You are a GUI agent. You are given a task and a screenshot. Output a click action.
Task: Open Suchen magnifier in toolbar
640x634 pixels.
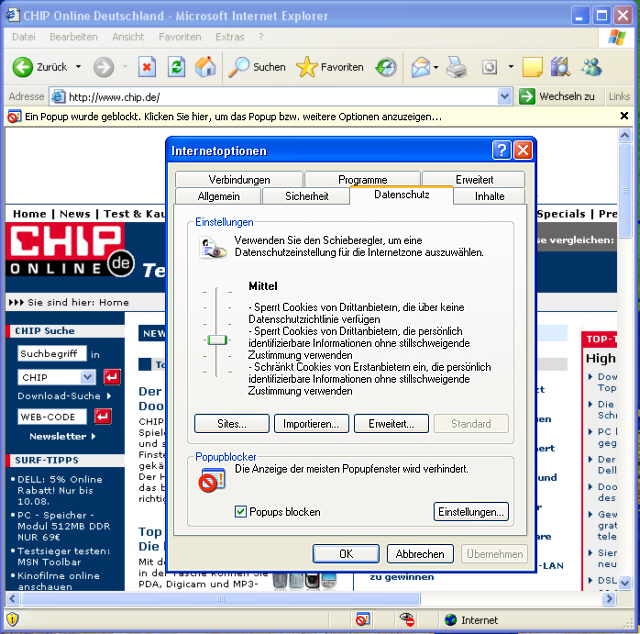coord(238,67)
